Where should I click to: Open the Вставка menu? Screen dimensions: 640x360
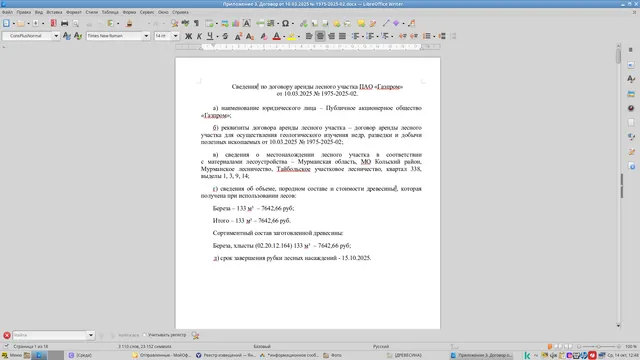(x=54, y=12)
